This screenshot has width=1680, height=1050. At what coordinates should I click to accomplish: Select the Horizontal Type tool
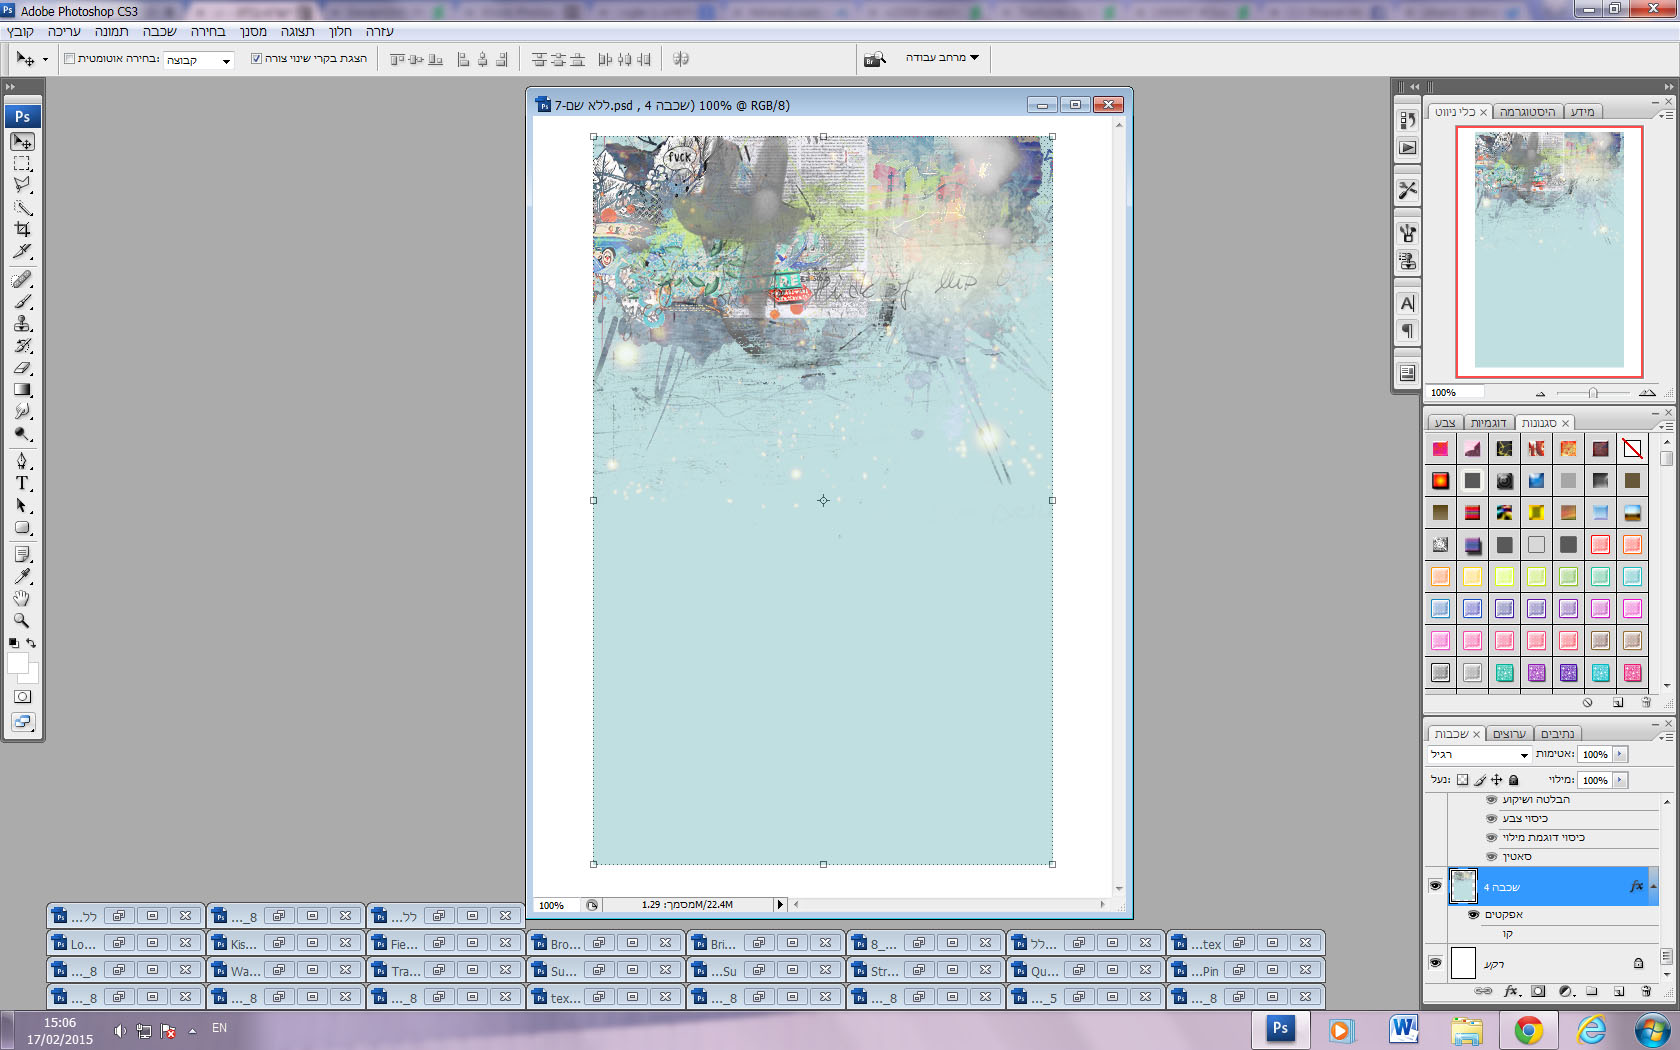pyautogui.click(x=22, y=483)
